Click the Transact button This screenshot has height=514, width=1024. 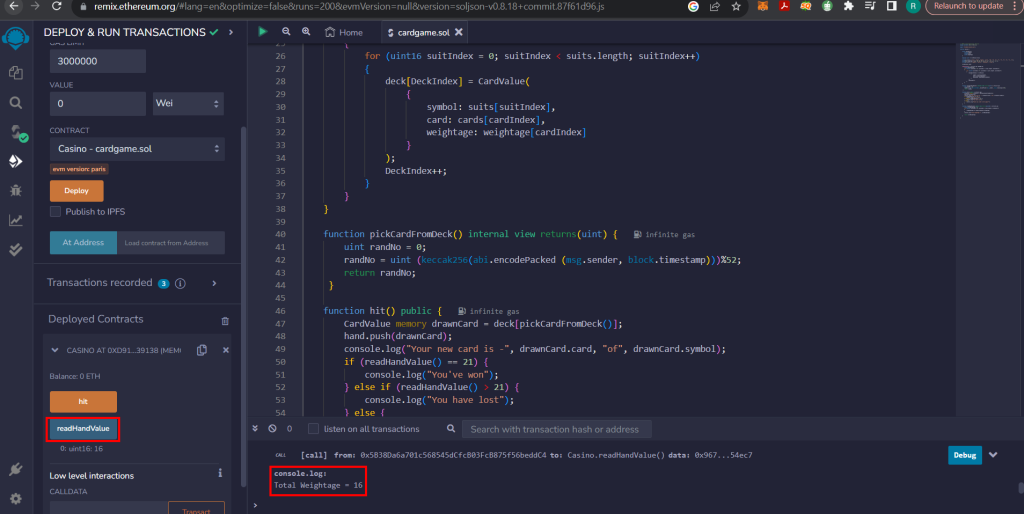pos(196,508)
